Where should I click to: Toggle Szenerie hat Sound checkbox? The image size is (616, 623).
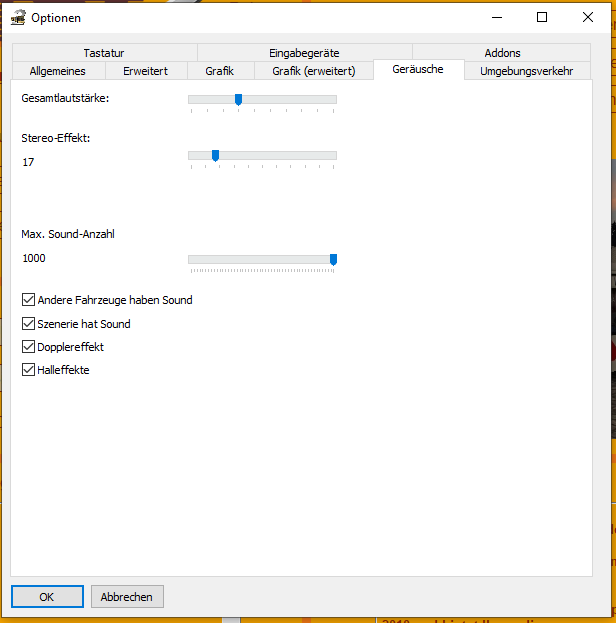click(x=28, y=324)
